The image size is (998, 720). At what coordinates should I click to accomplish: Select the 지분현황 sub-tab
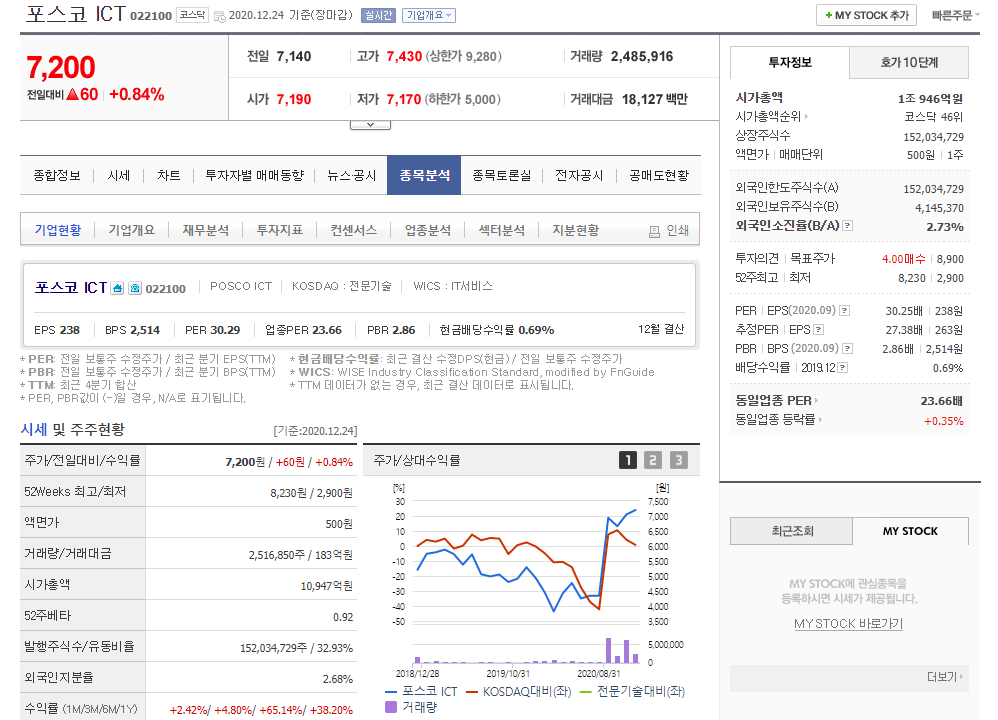pos(575,230)
